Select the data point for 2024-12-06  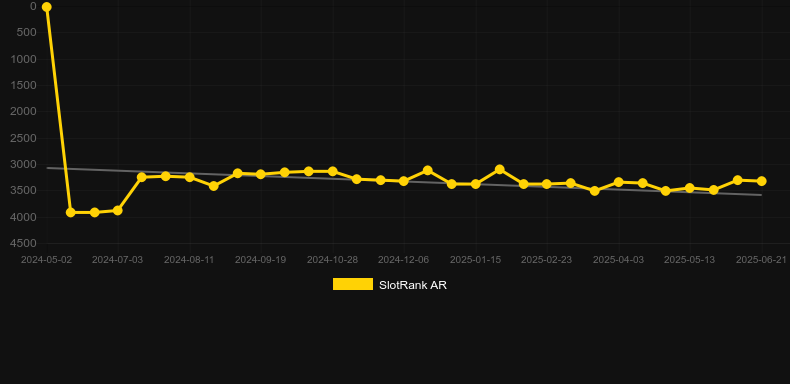[404, 181]
